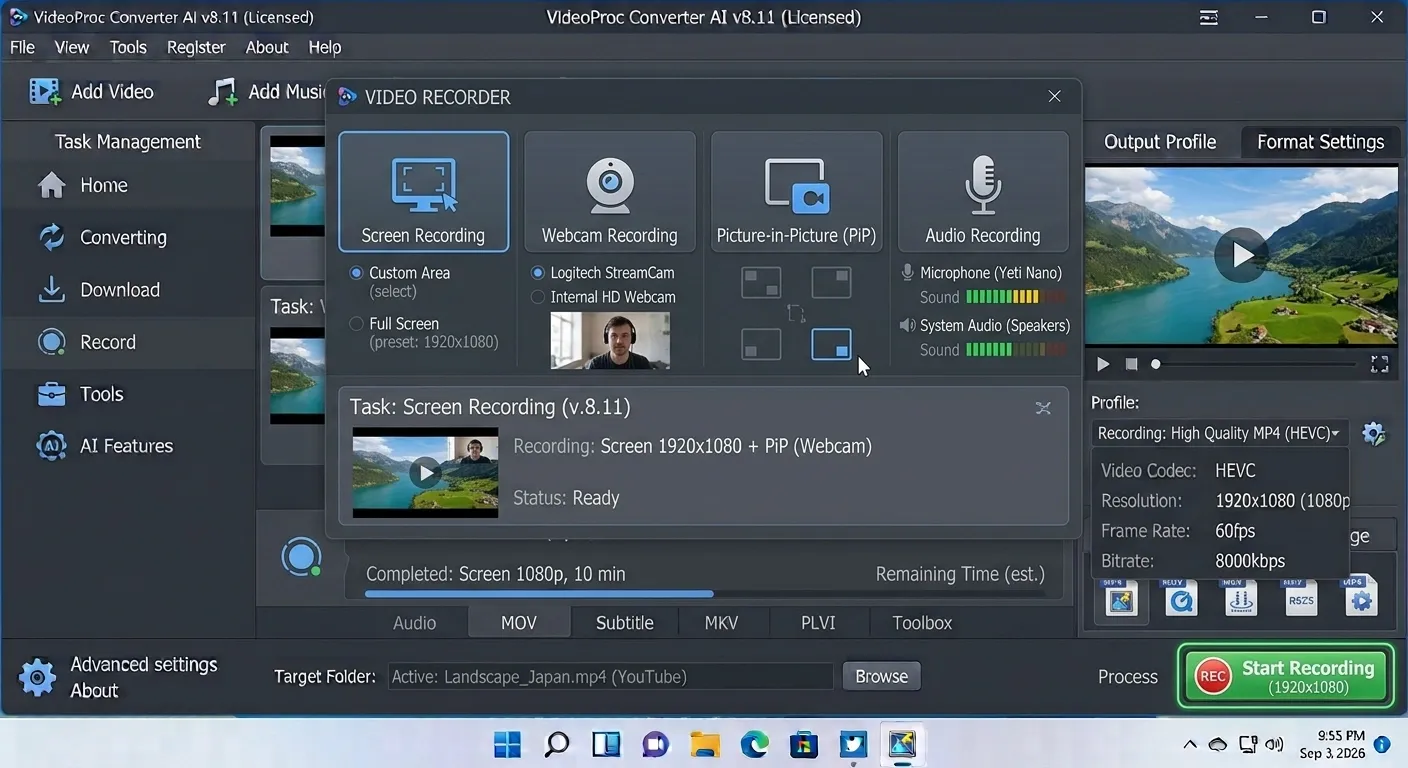Click the Microphone sound level meter
1408x768 pixels.
pos(1014,297)
